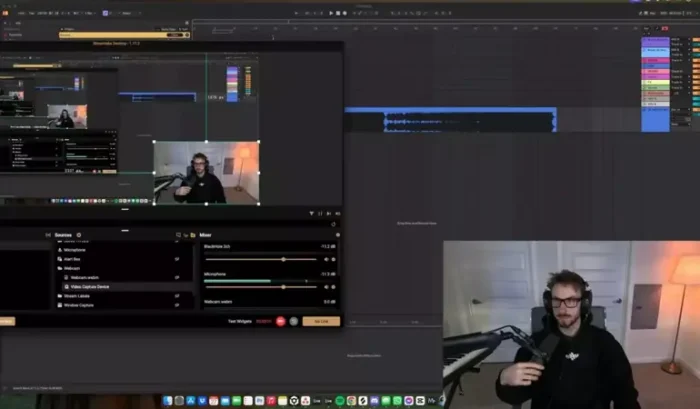
Task: Toggle visibility of Video Capture Device source
Action: point(177,286)
